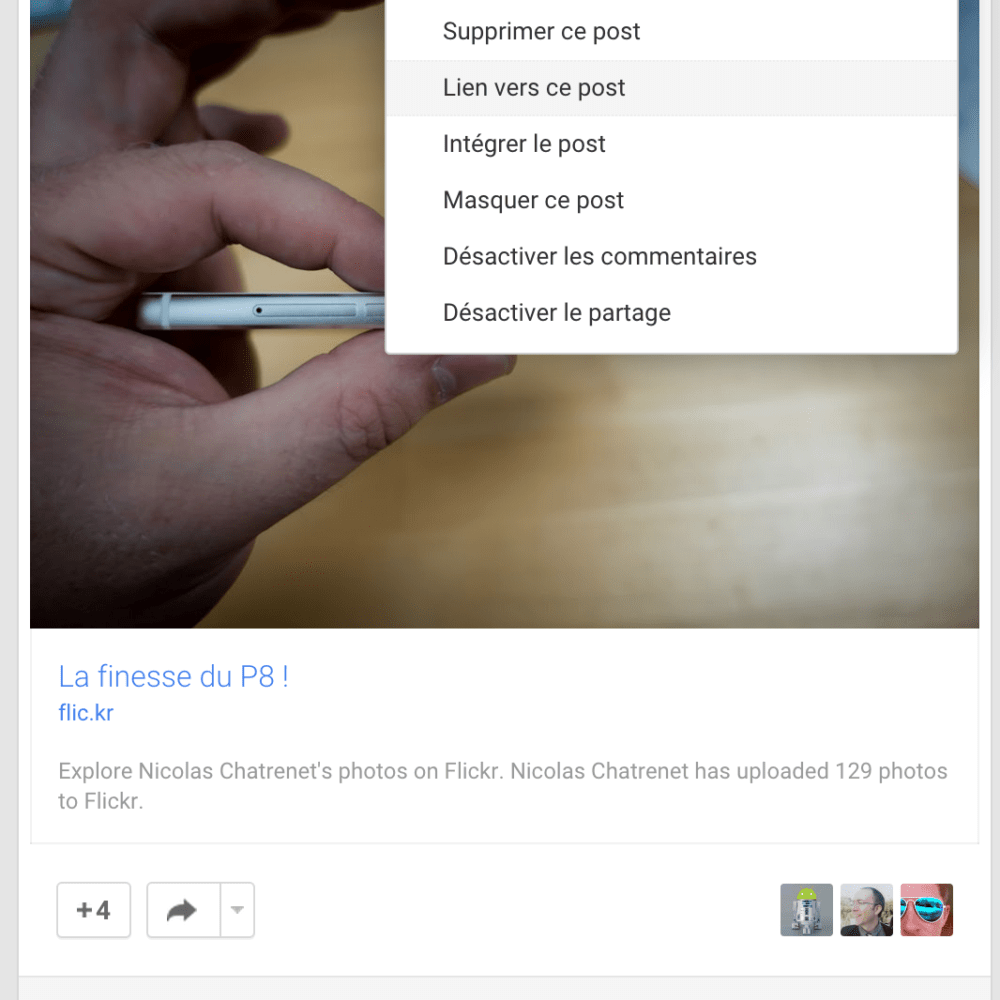Image resolution: width=1000 pixels, height=1000 pixels.
Task: Click the +4 plus-one button
Action: (x=94, y=910)
